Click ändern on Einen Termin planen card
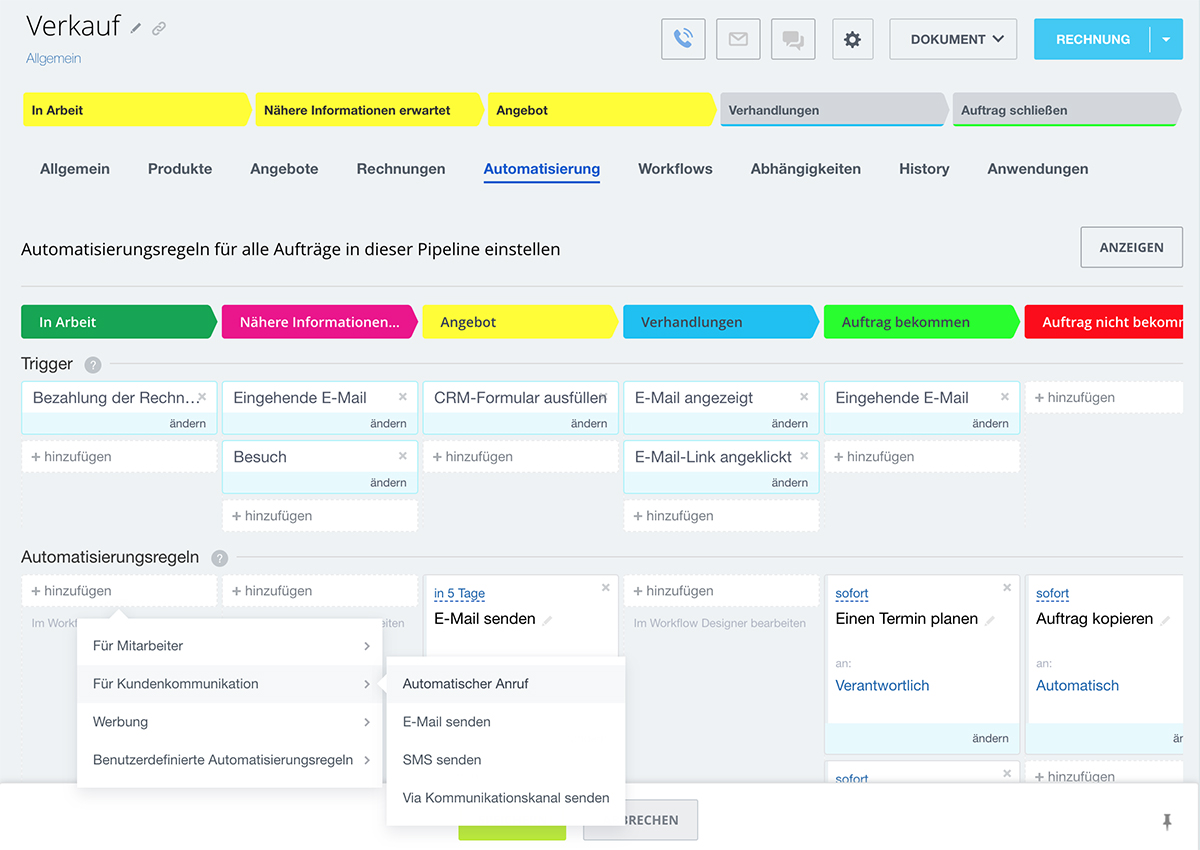 (990, 739)
